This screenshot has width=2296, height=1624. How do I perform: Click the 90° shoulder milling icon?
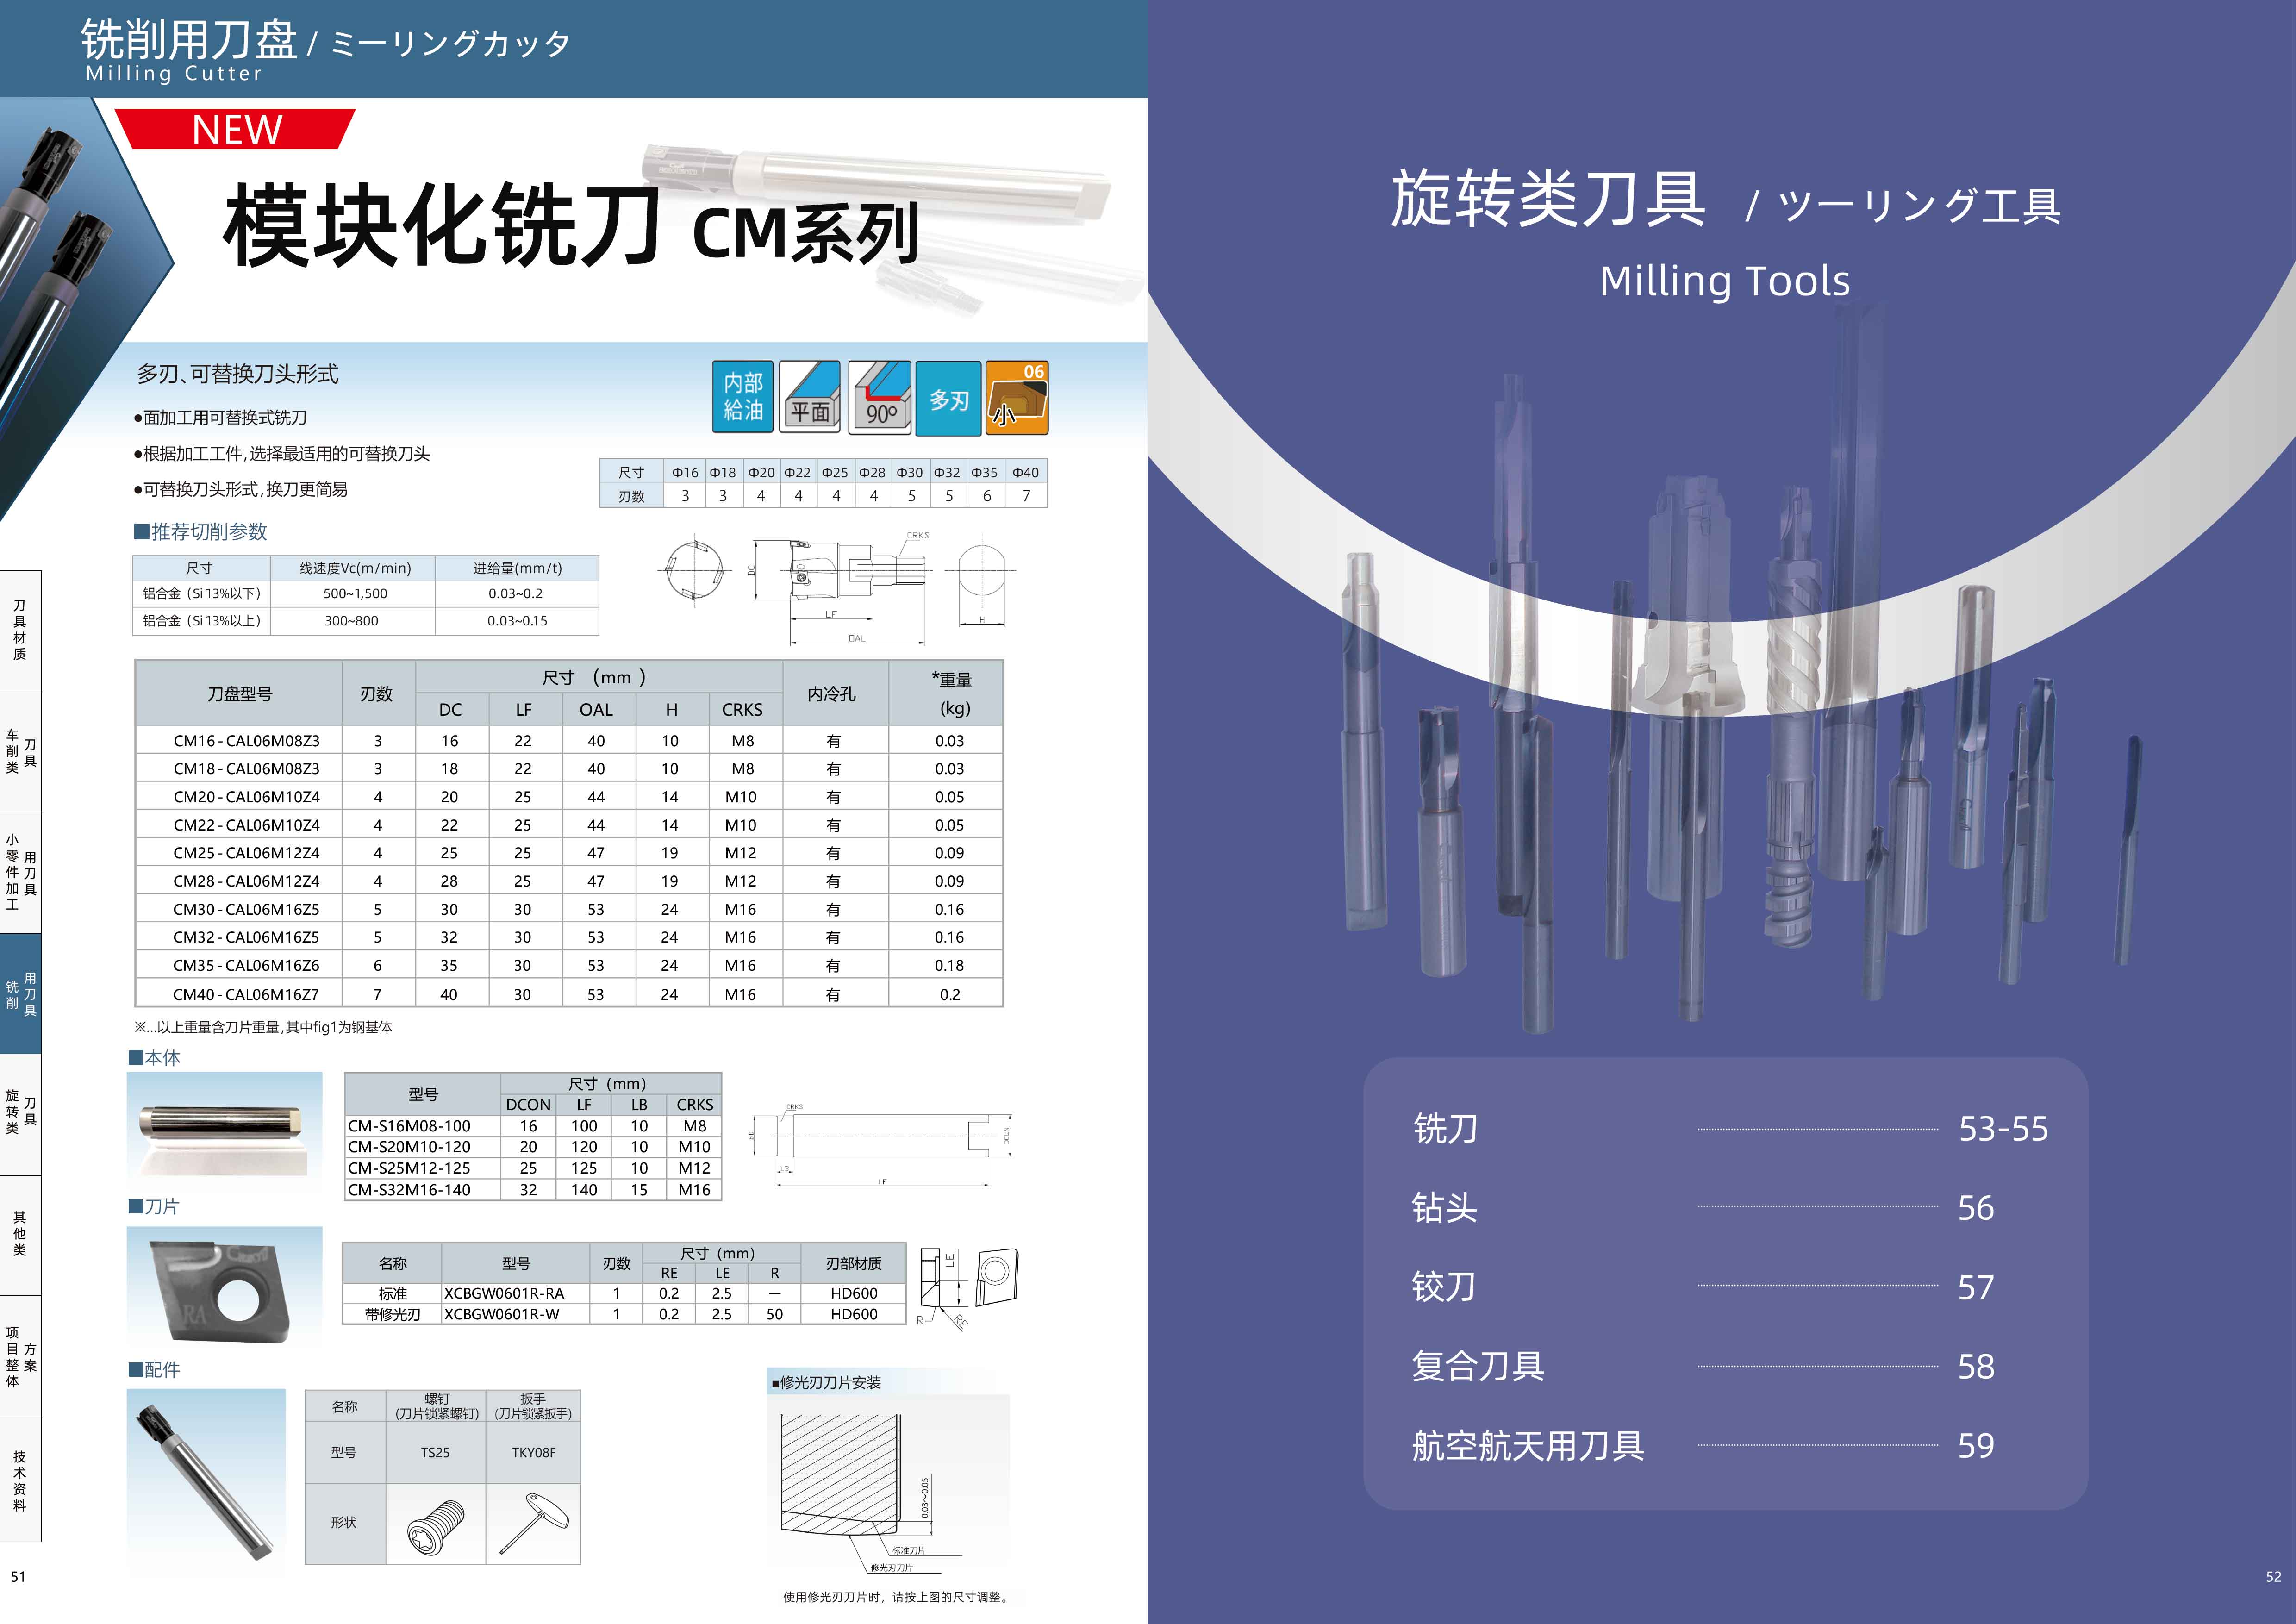(879, 397)
